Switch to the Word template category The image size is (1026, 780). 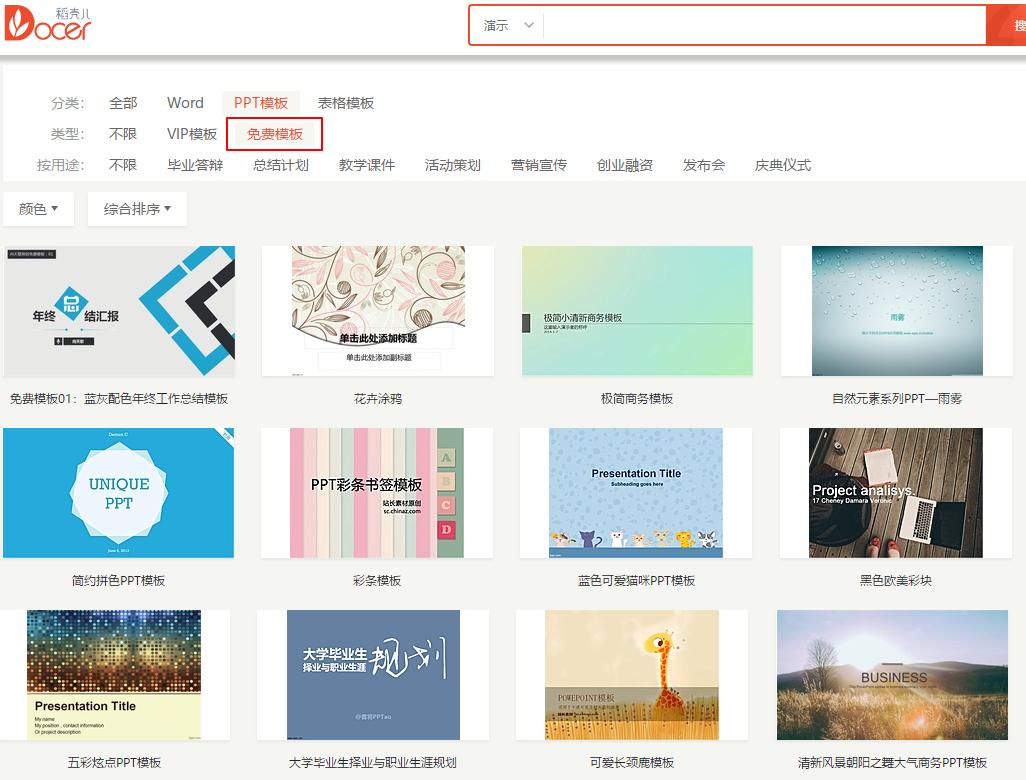(x=185, y=103)
